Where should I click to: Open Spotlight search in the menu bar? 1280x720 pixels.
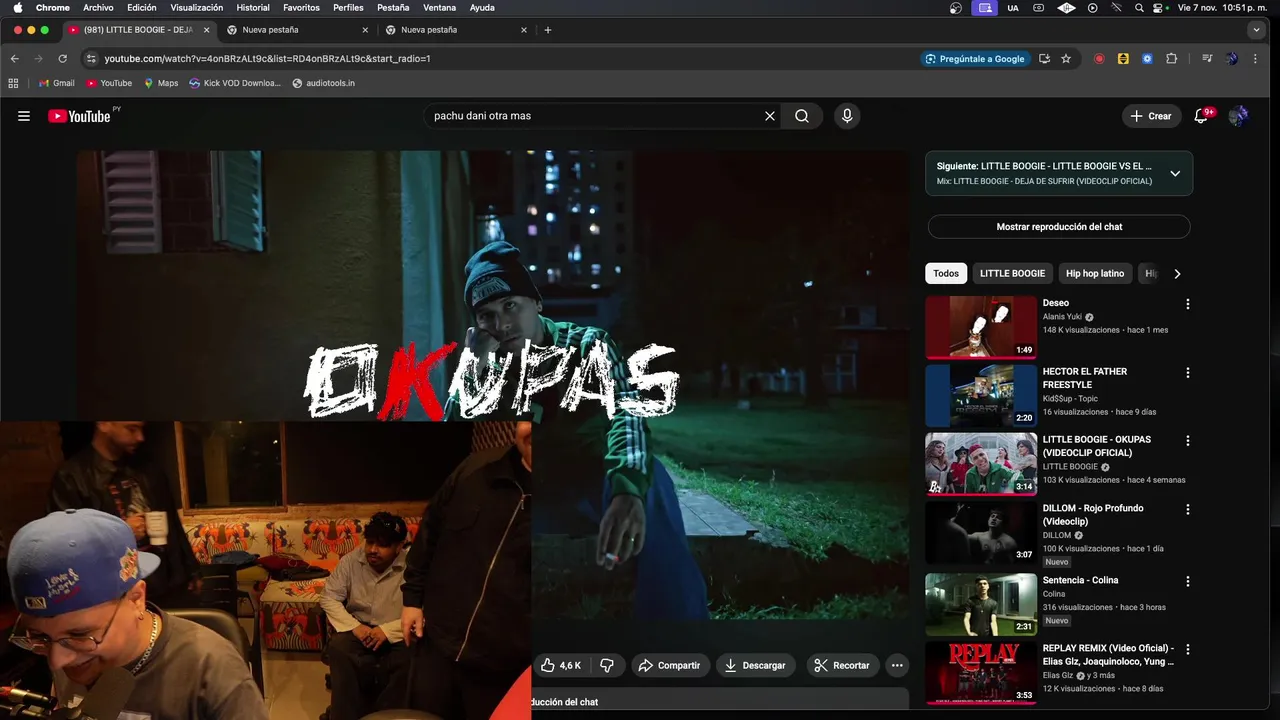pyautogui.click(x=1139, y=8)
